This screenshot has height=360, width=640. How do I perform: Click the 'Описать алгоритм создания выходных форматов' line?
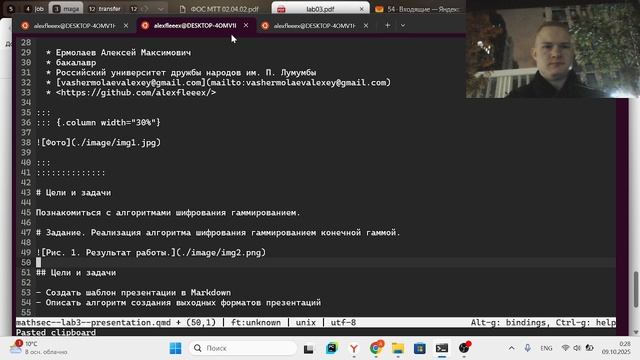pos(178,303)
